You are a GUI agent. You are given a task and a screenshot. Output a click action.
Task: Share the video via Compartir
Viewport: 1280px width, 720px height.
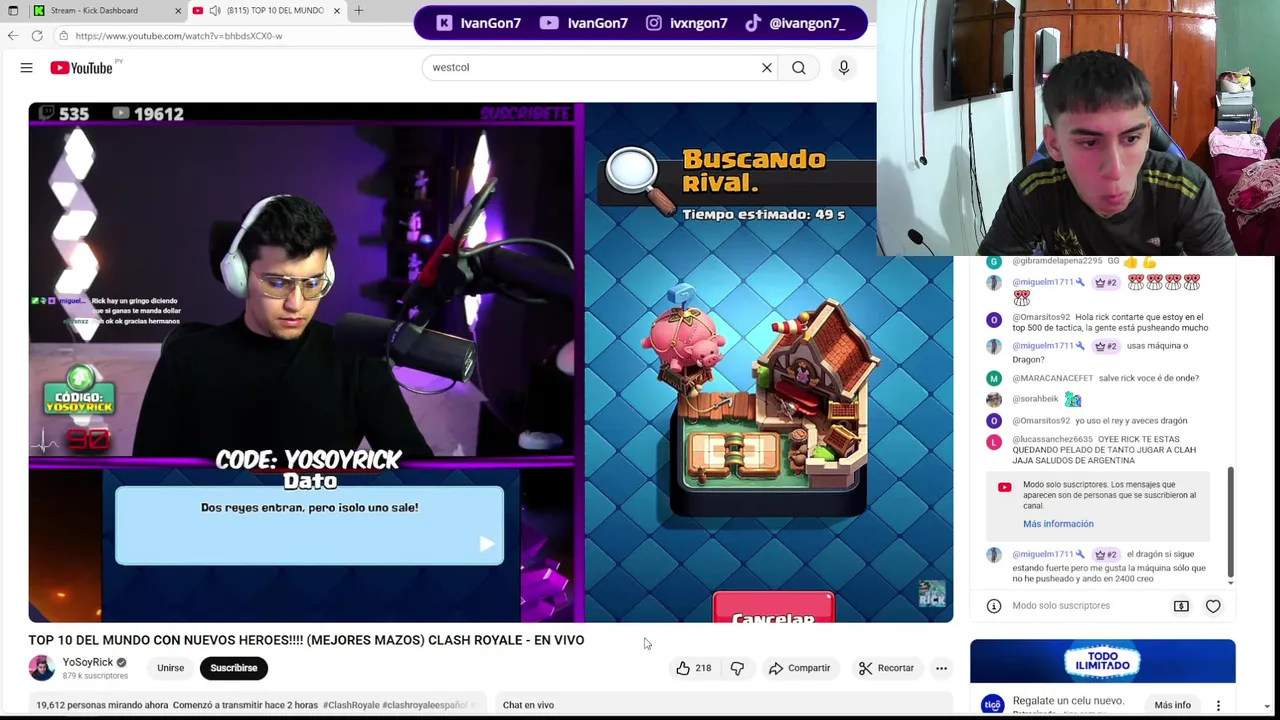(799, 668)
